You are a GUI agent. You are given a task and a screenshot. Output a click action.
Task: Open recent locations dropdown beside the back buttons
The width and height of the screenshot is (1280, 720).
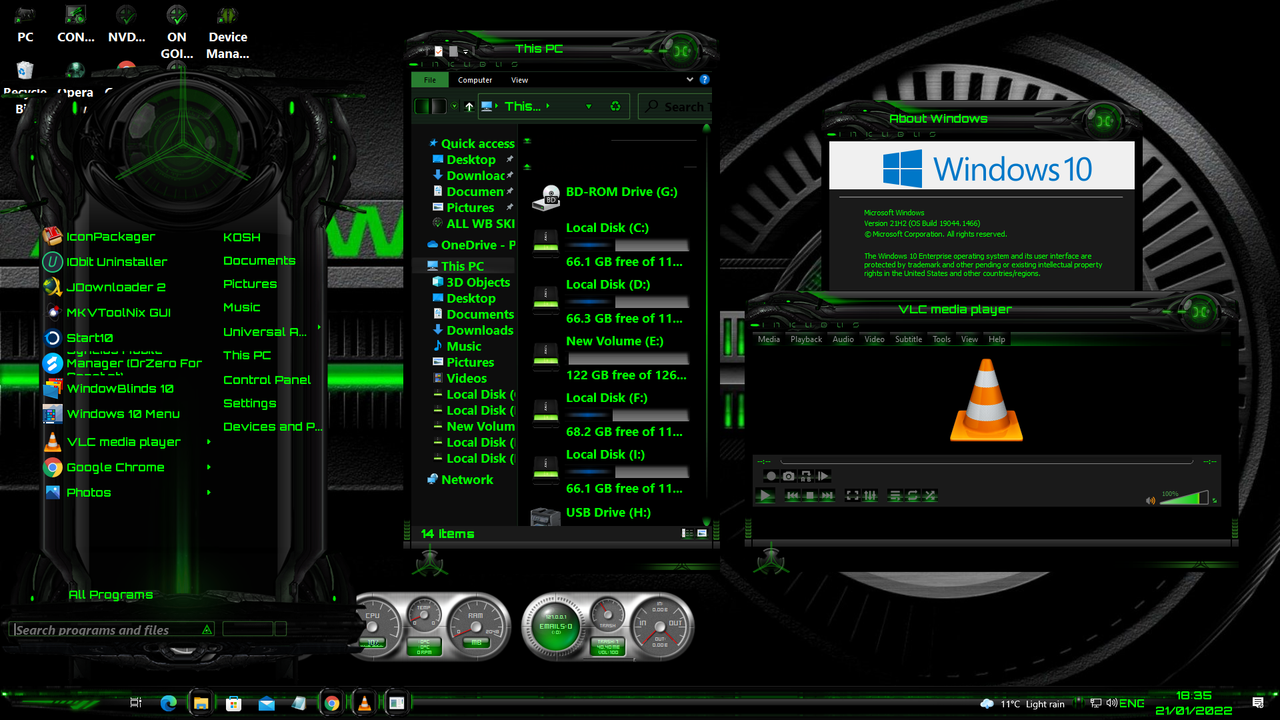coord(454,106)
